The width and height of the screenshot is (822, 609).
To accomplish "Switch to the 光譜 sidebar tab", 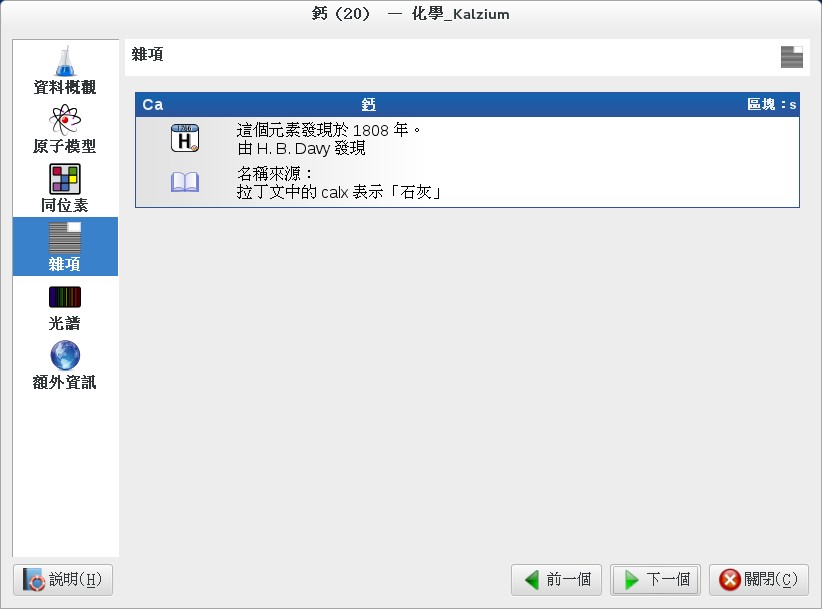I will point(65,310).
